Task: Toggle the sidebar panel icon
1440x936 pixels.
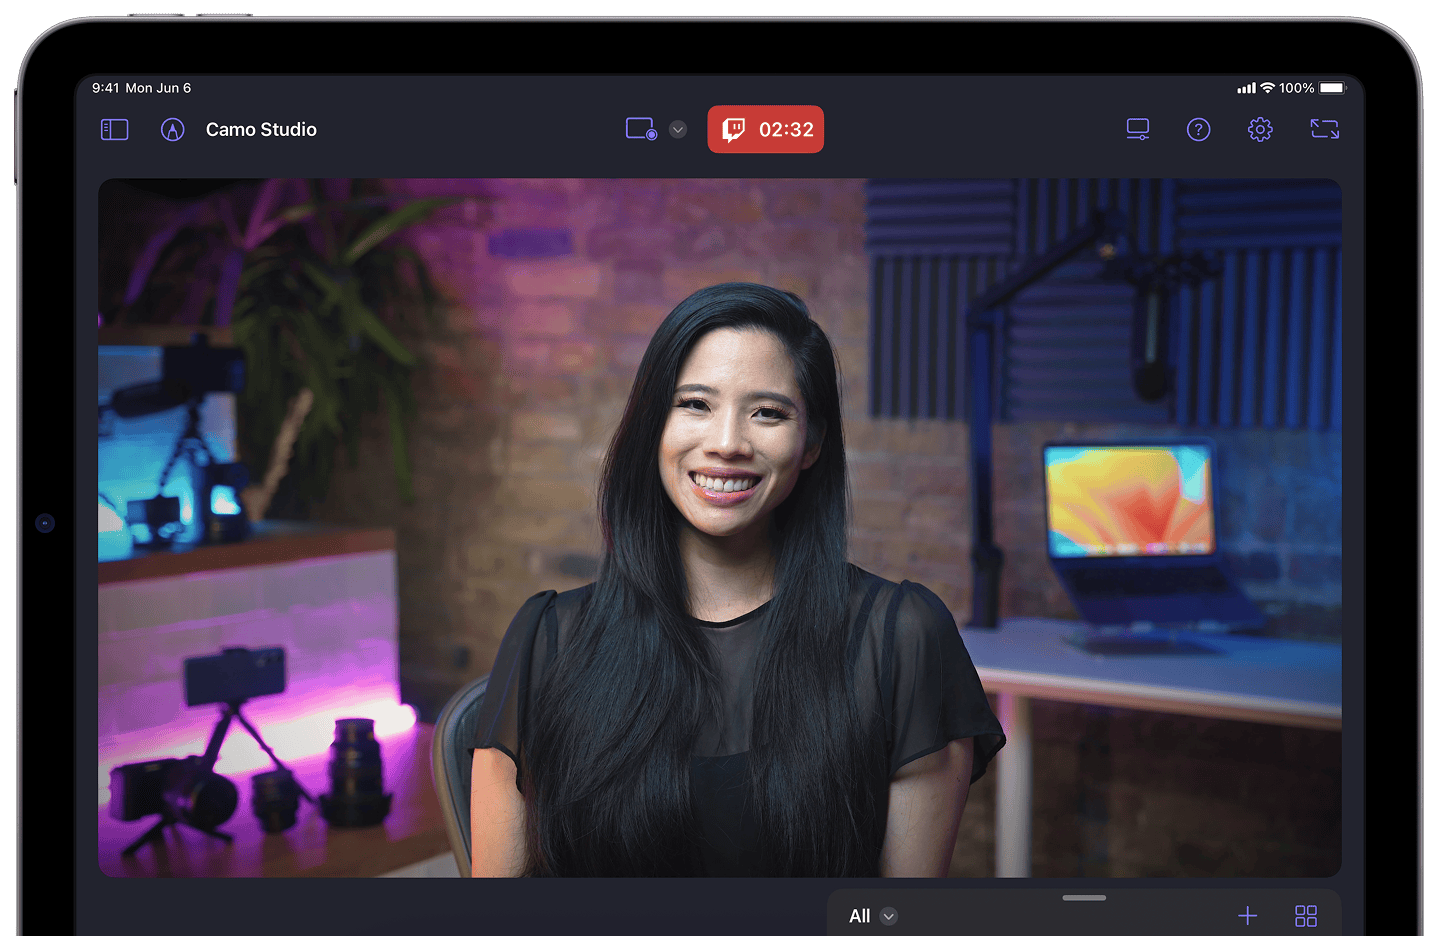Action: [115, 130]
